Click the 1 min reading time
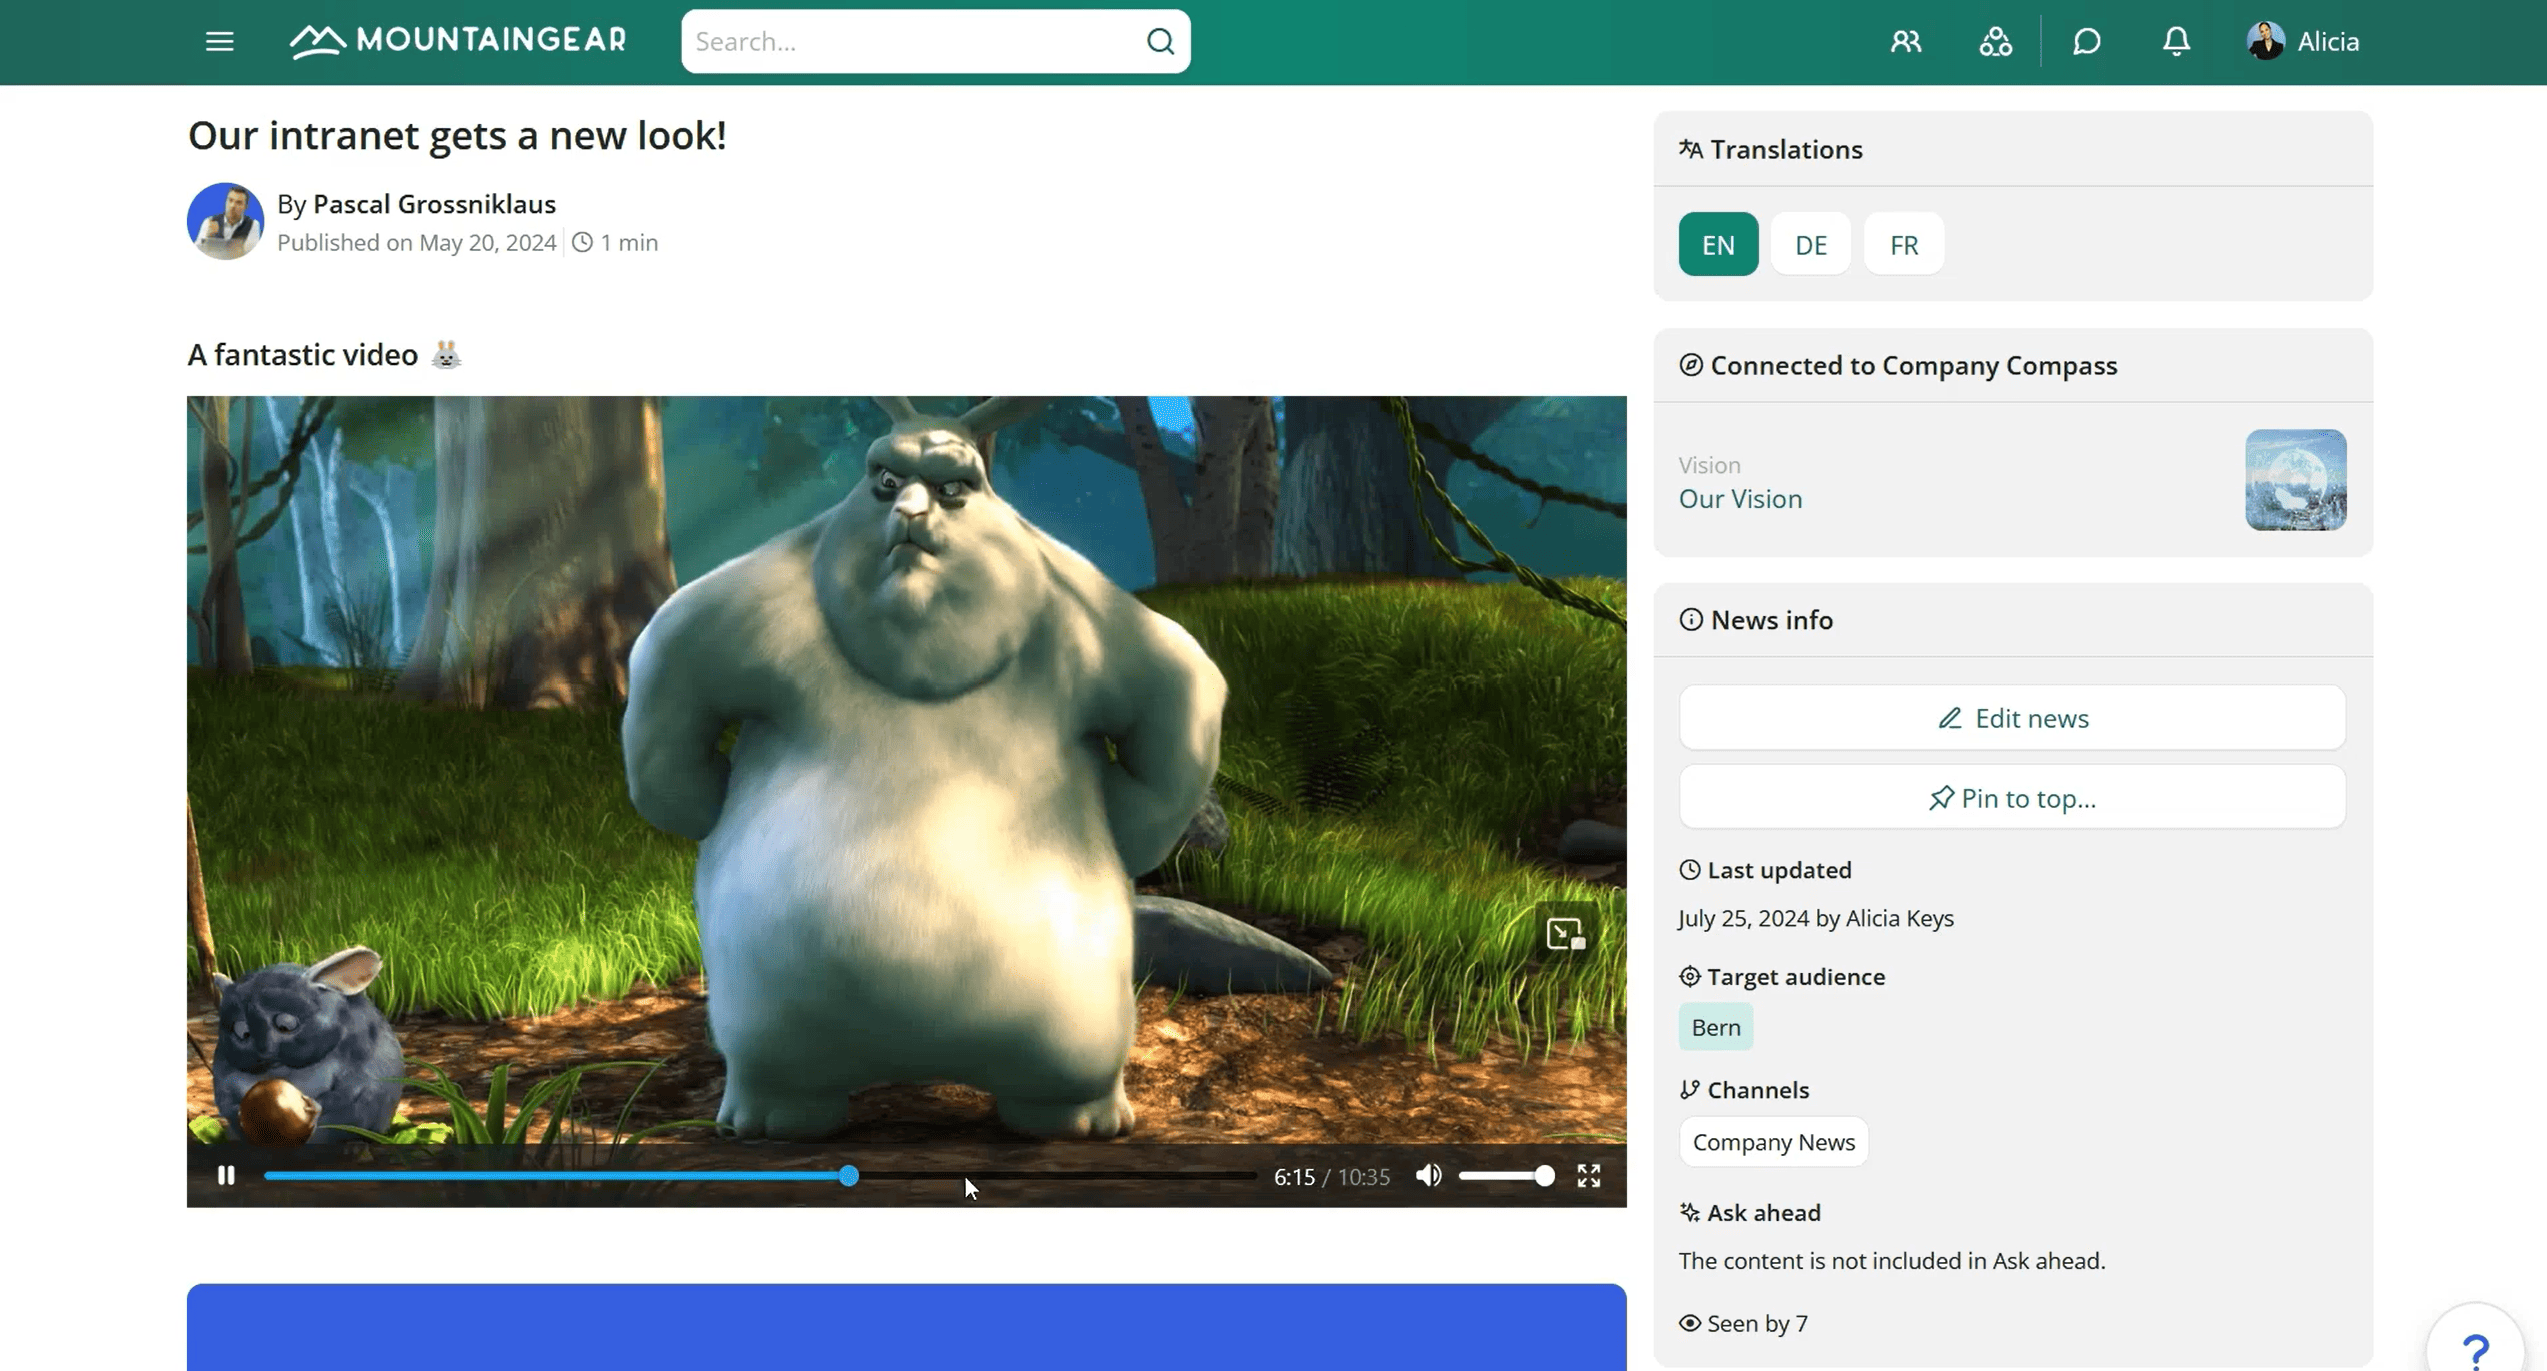 (x=628, y=243)
